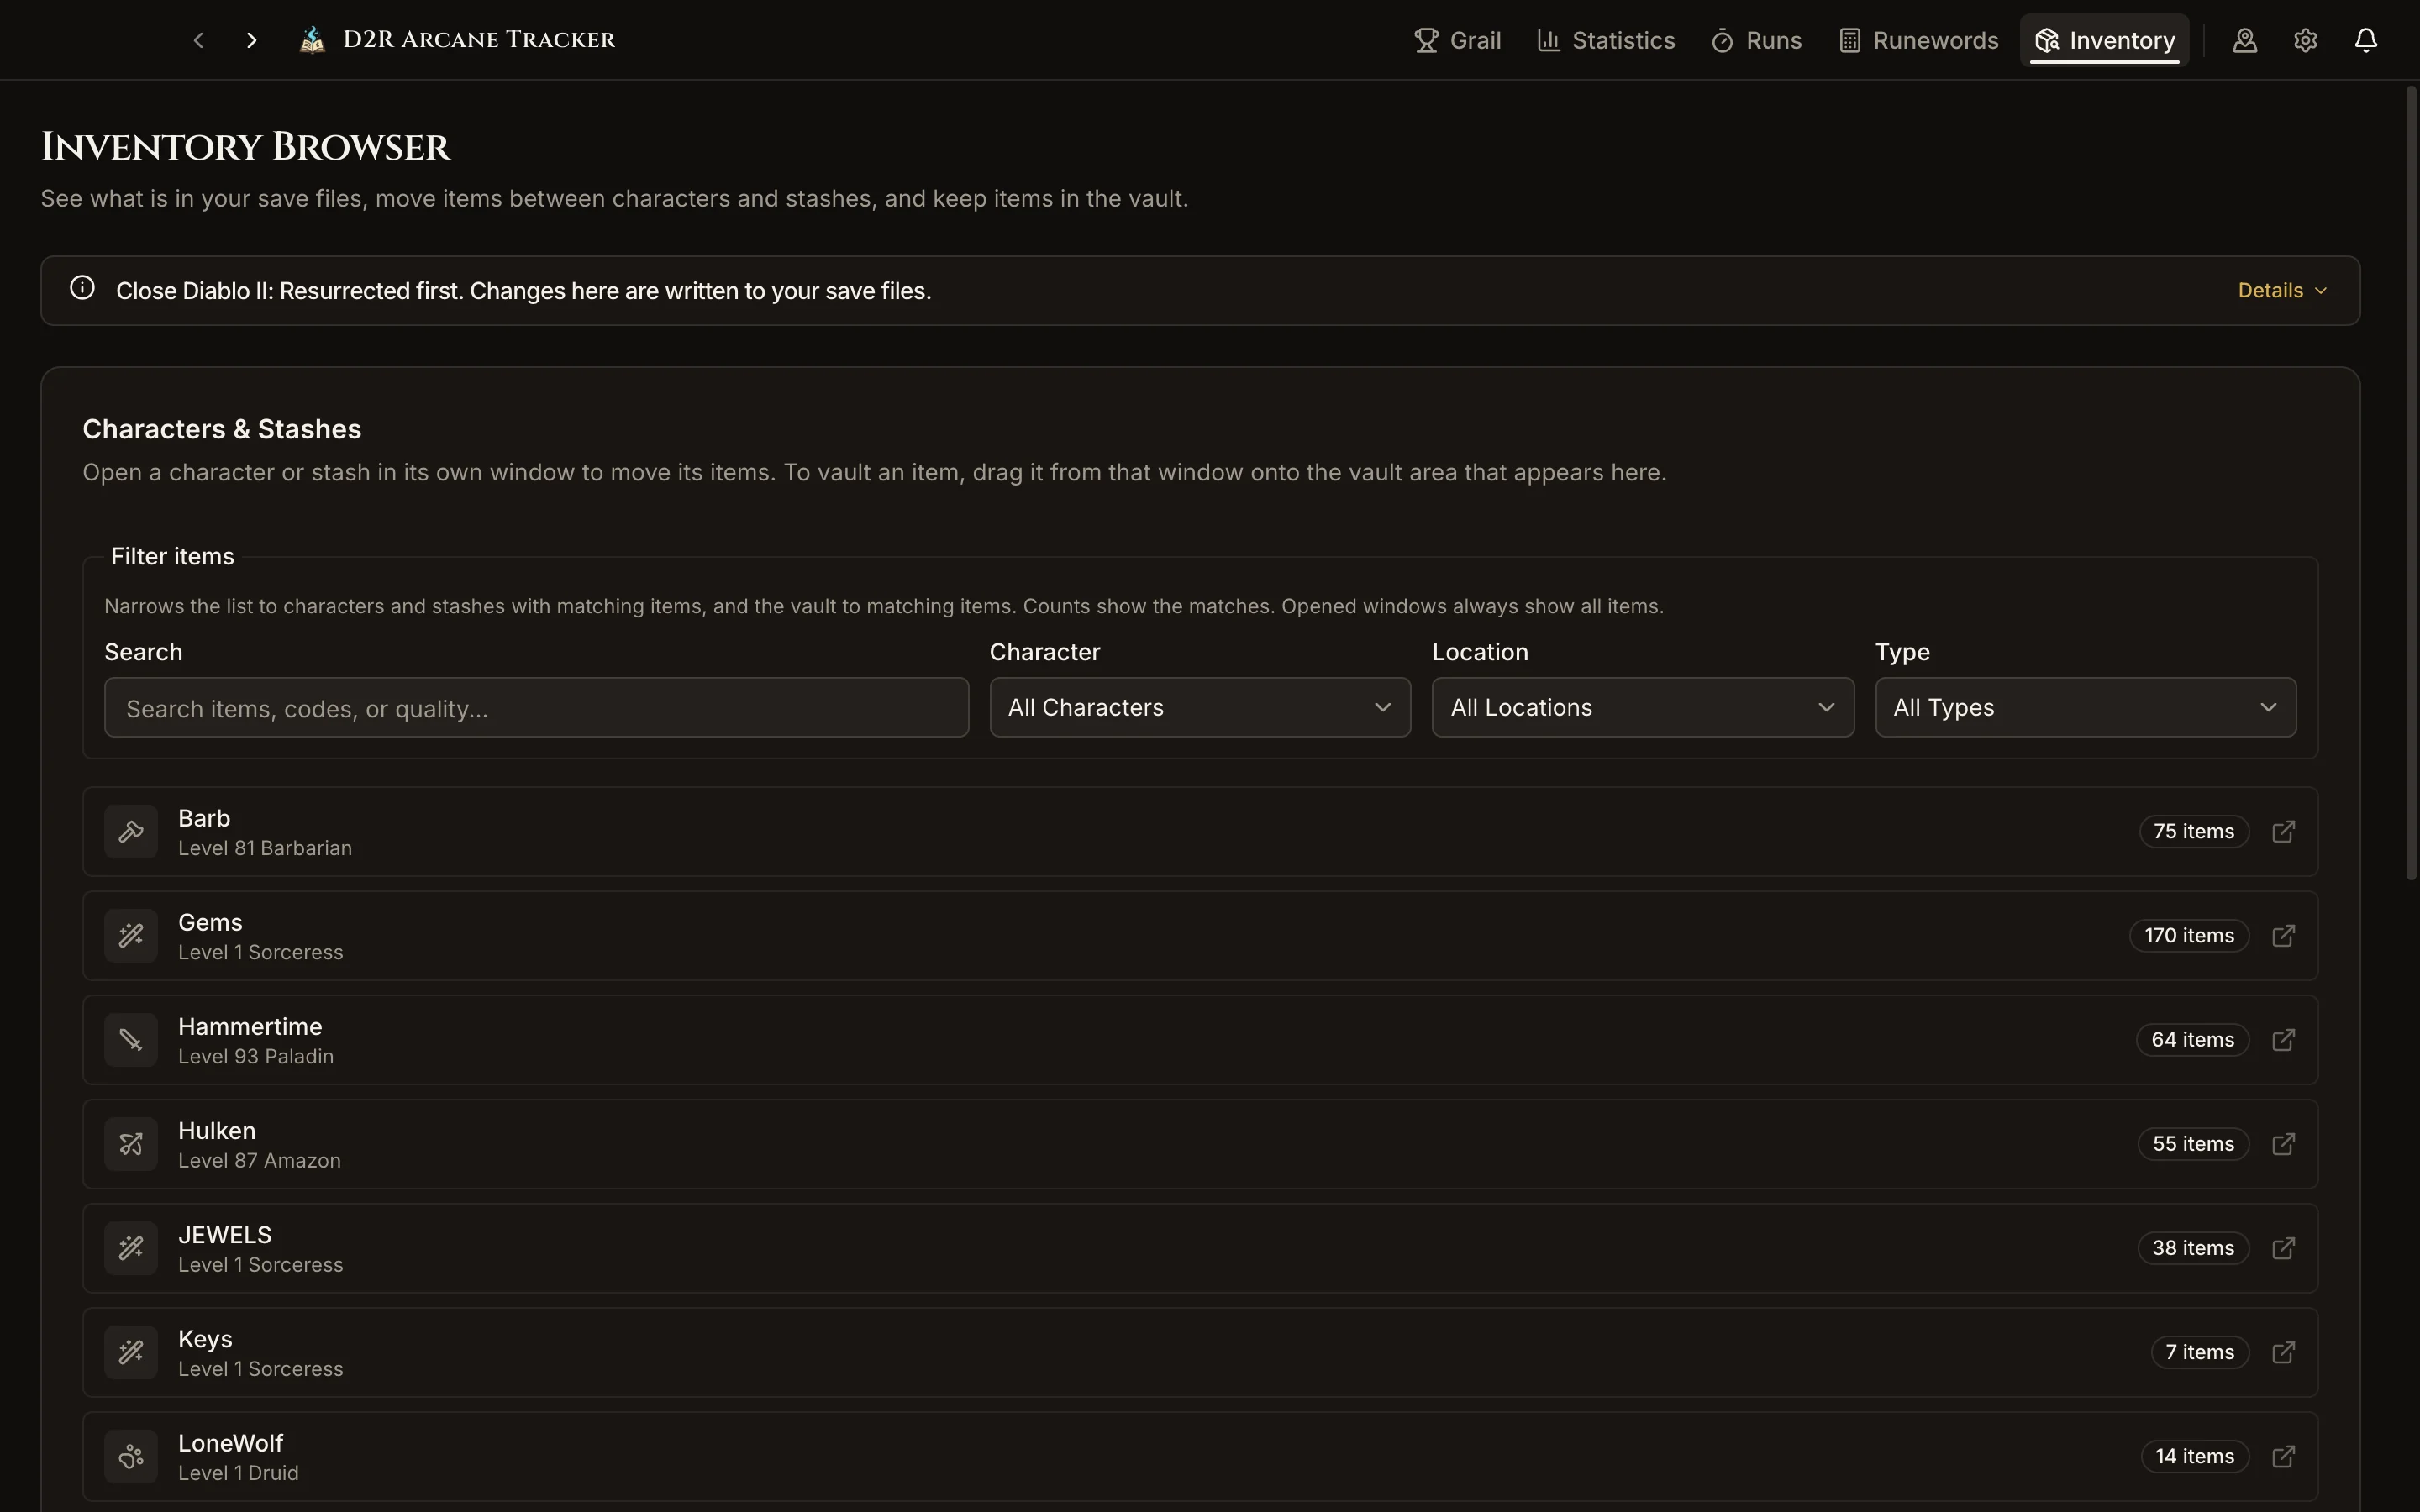Select the LoneWolf character name
2420x1512 pixels.
point(231,1443)
